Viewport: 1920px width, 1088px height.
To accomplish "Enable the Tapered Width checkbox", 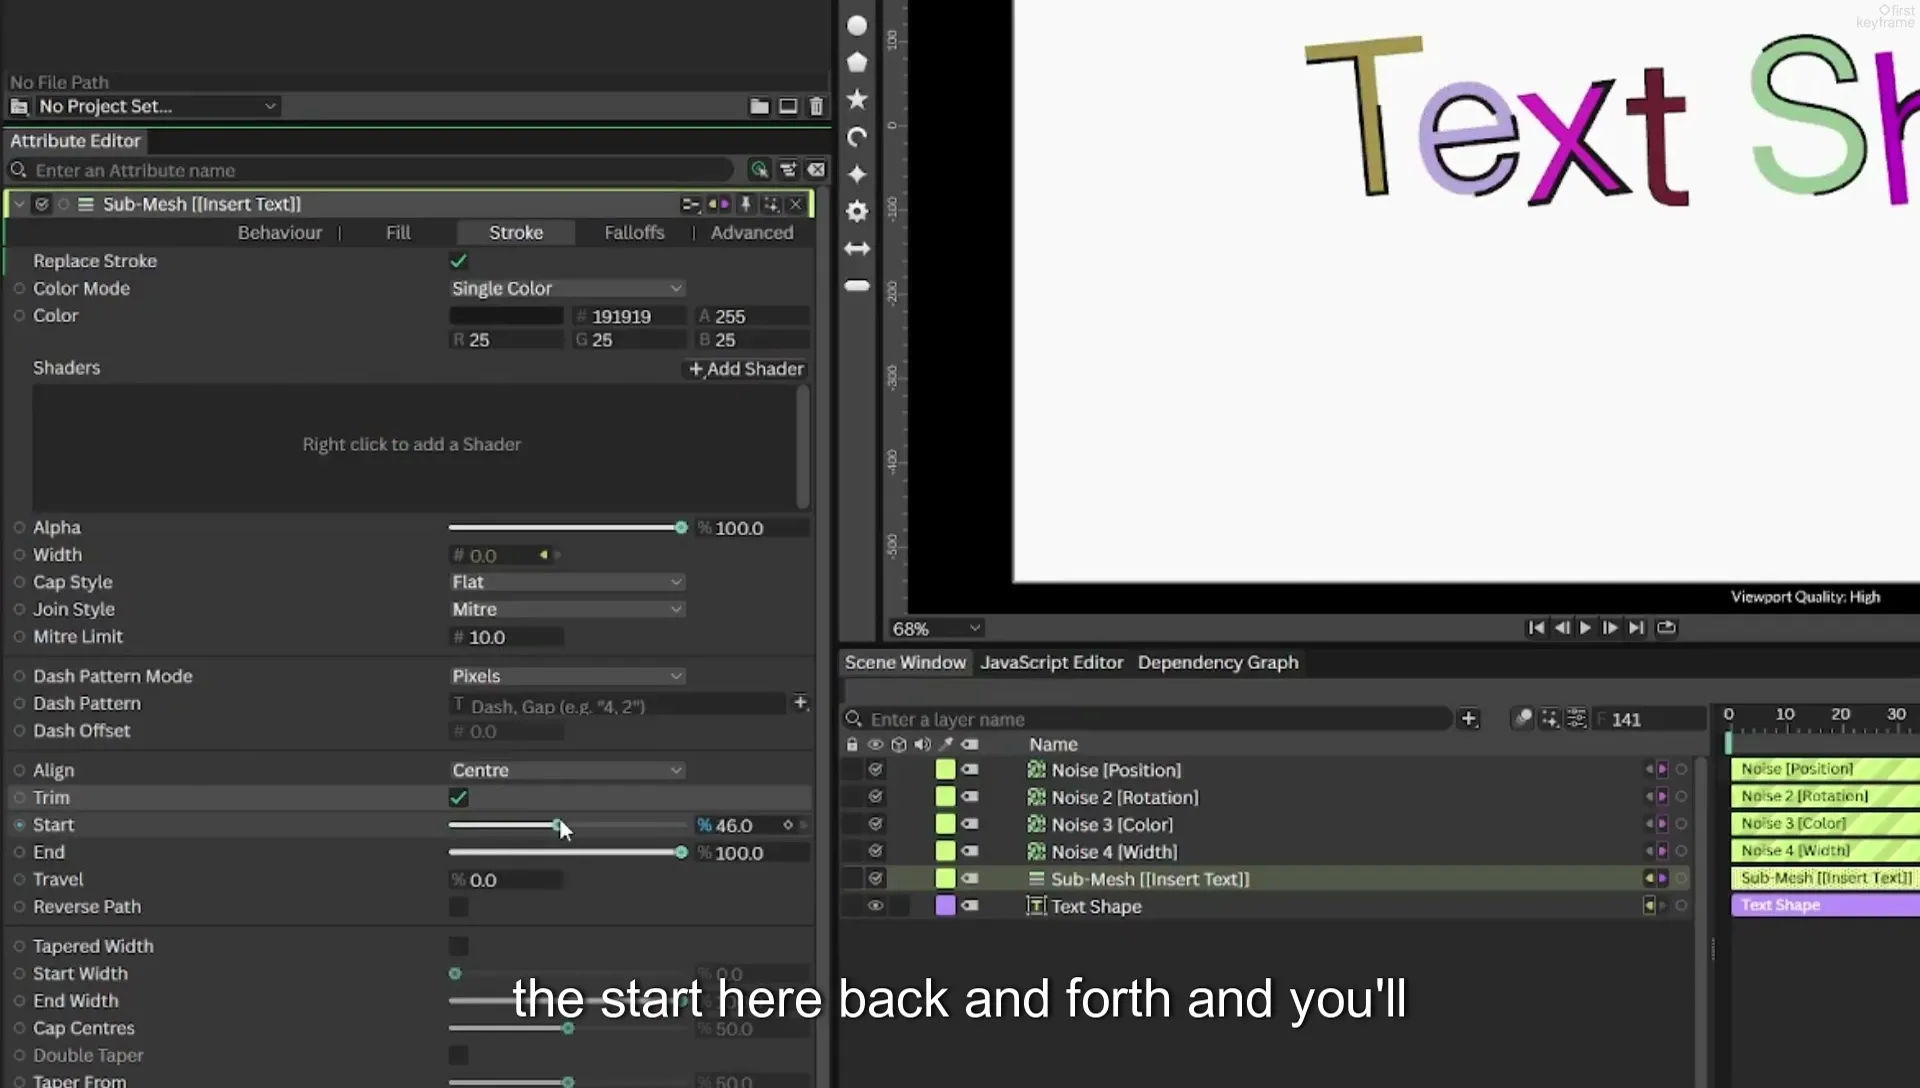I will 459,946.
